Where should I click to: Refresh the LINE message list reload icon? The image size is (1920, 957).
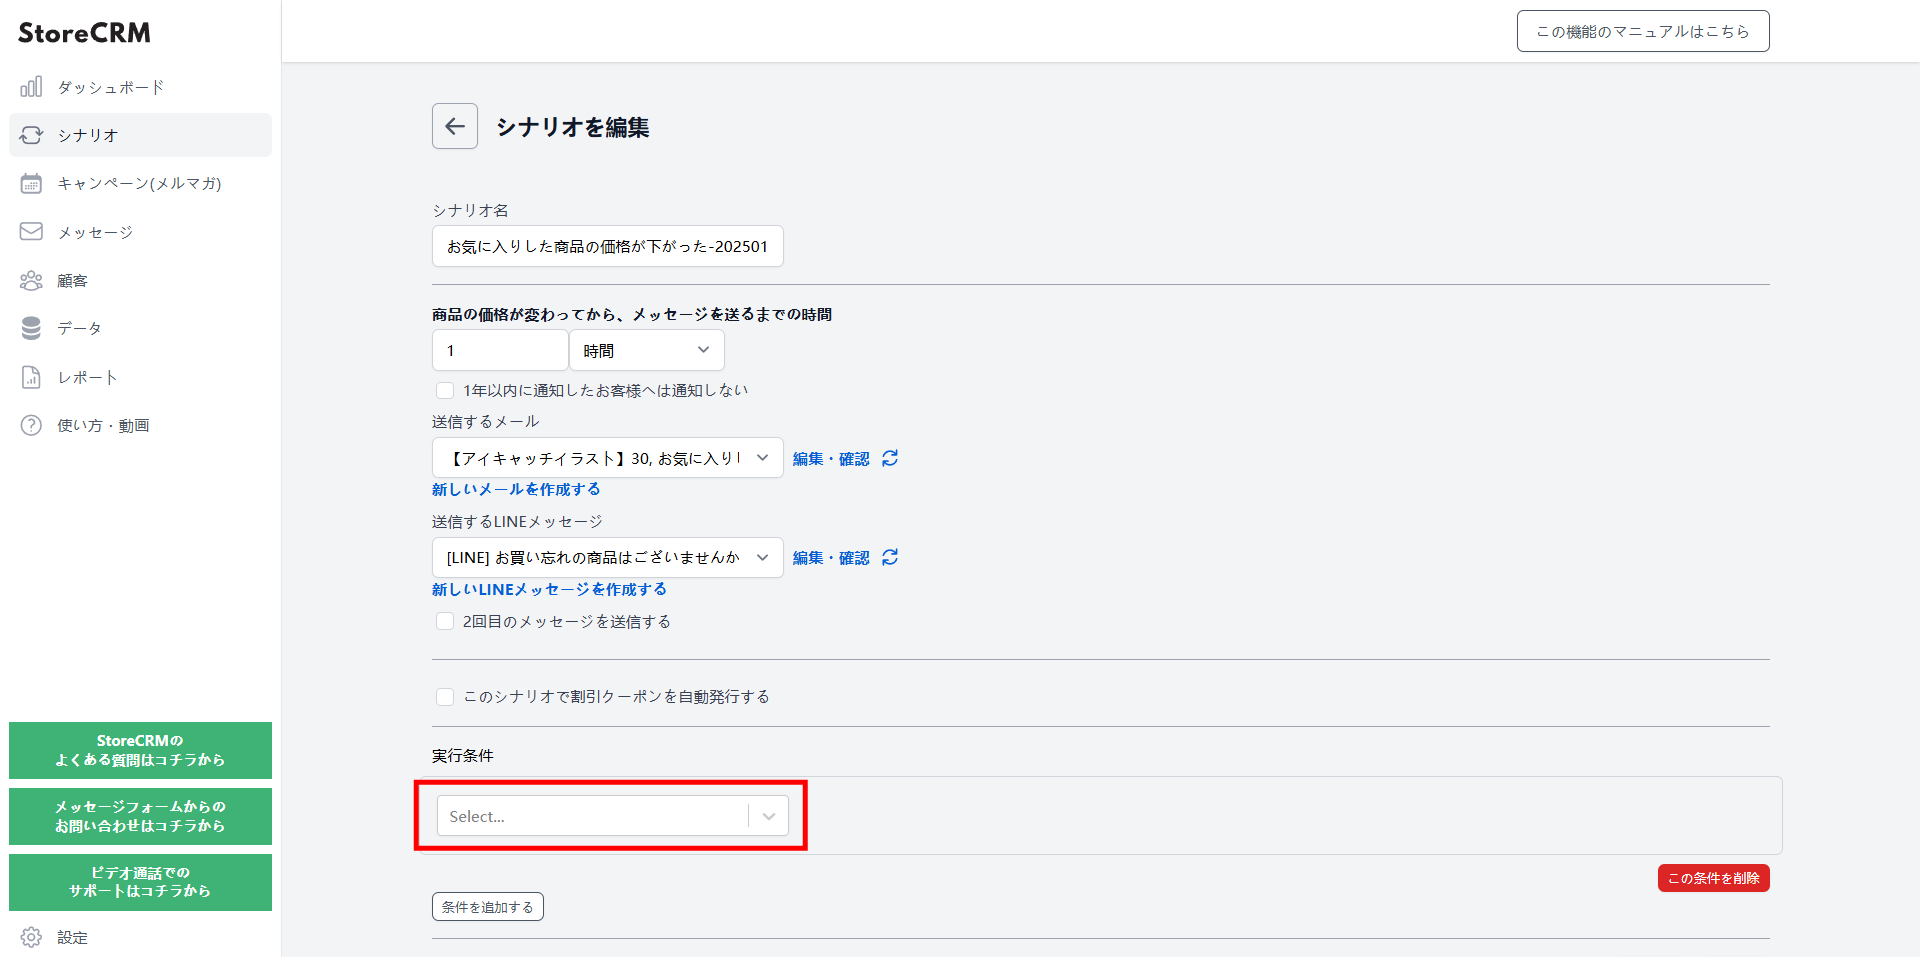[890, 557]
